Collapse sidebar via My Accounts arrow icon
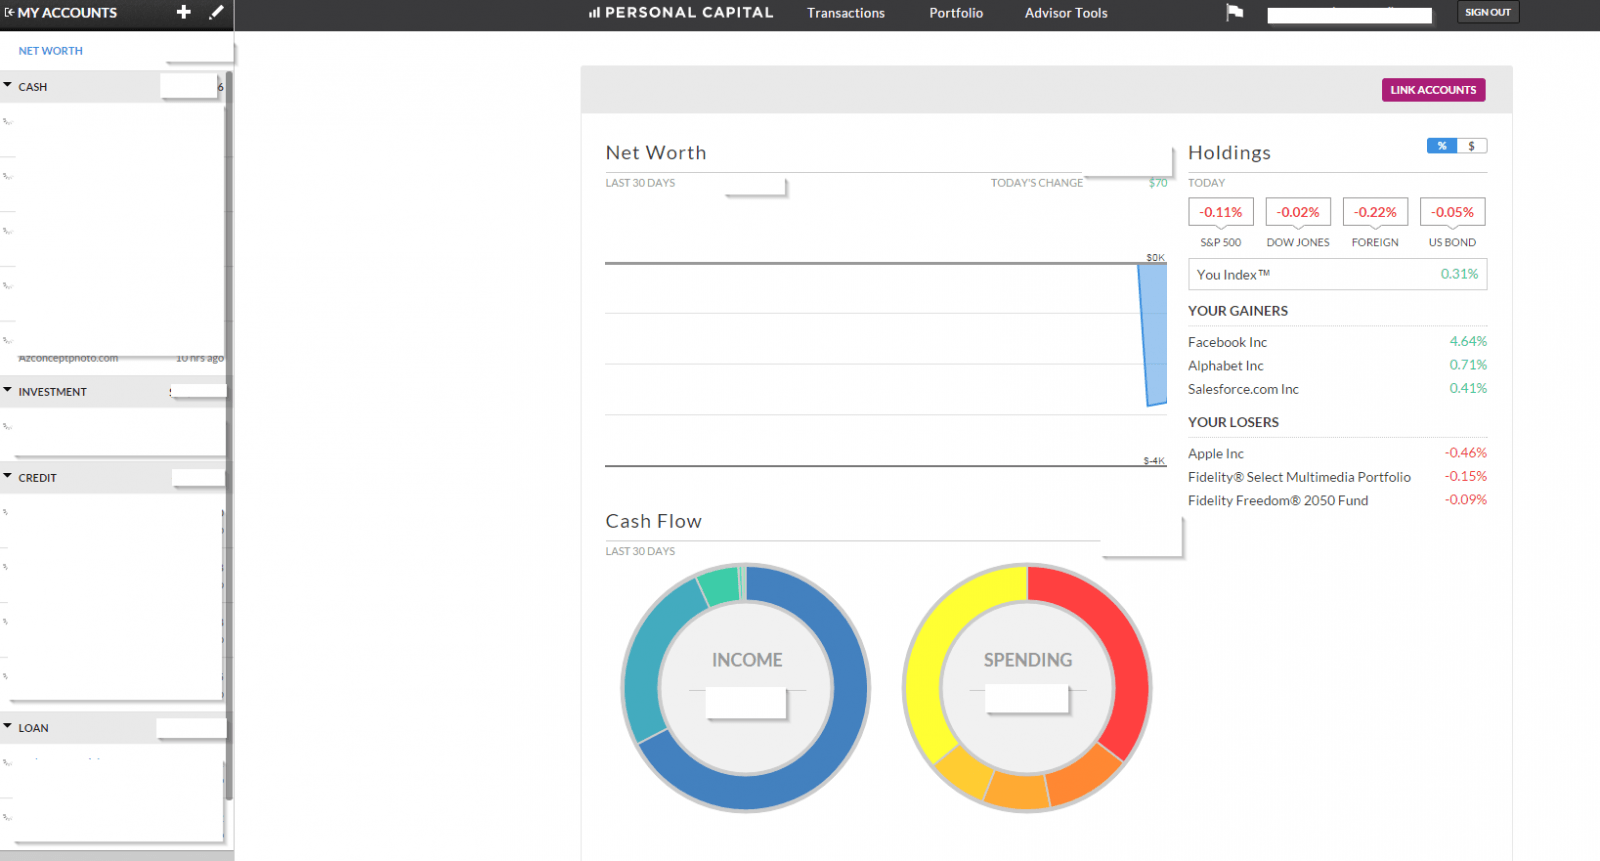The image size is (1600, 861). (9, 13)
